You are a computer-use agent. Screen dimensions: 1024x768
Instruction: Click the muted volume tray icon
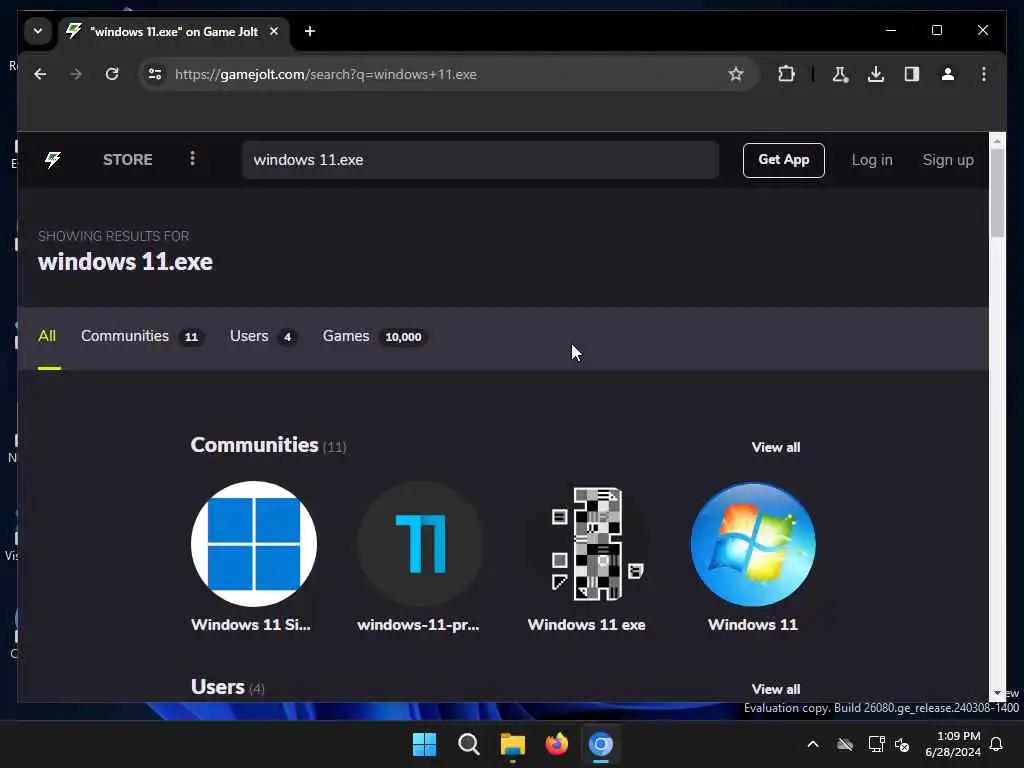[903, 744]
